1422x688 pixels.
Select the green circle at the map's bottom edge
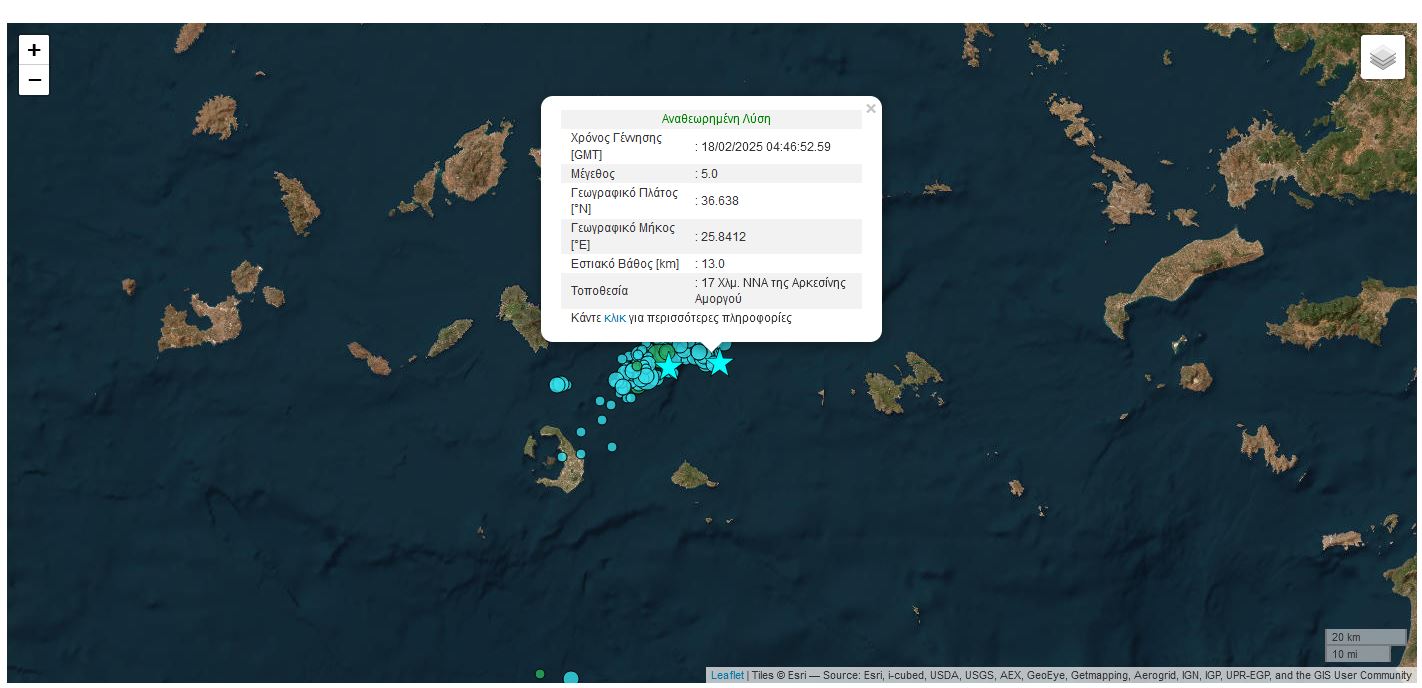point(540,674)
